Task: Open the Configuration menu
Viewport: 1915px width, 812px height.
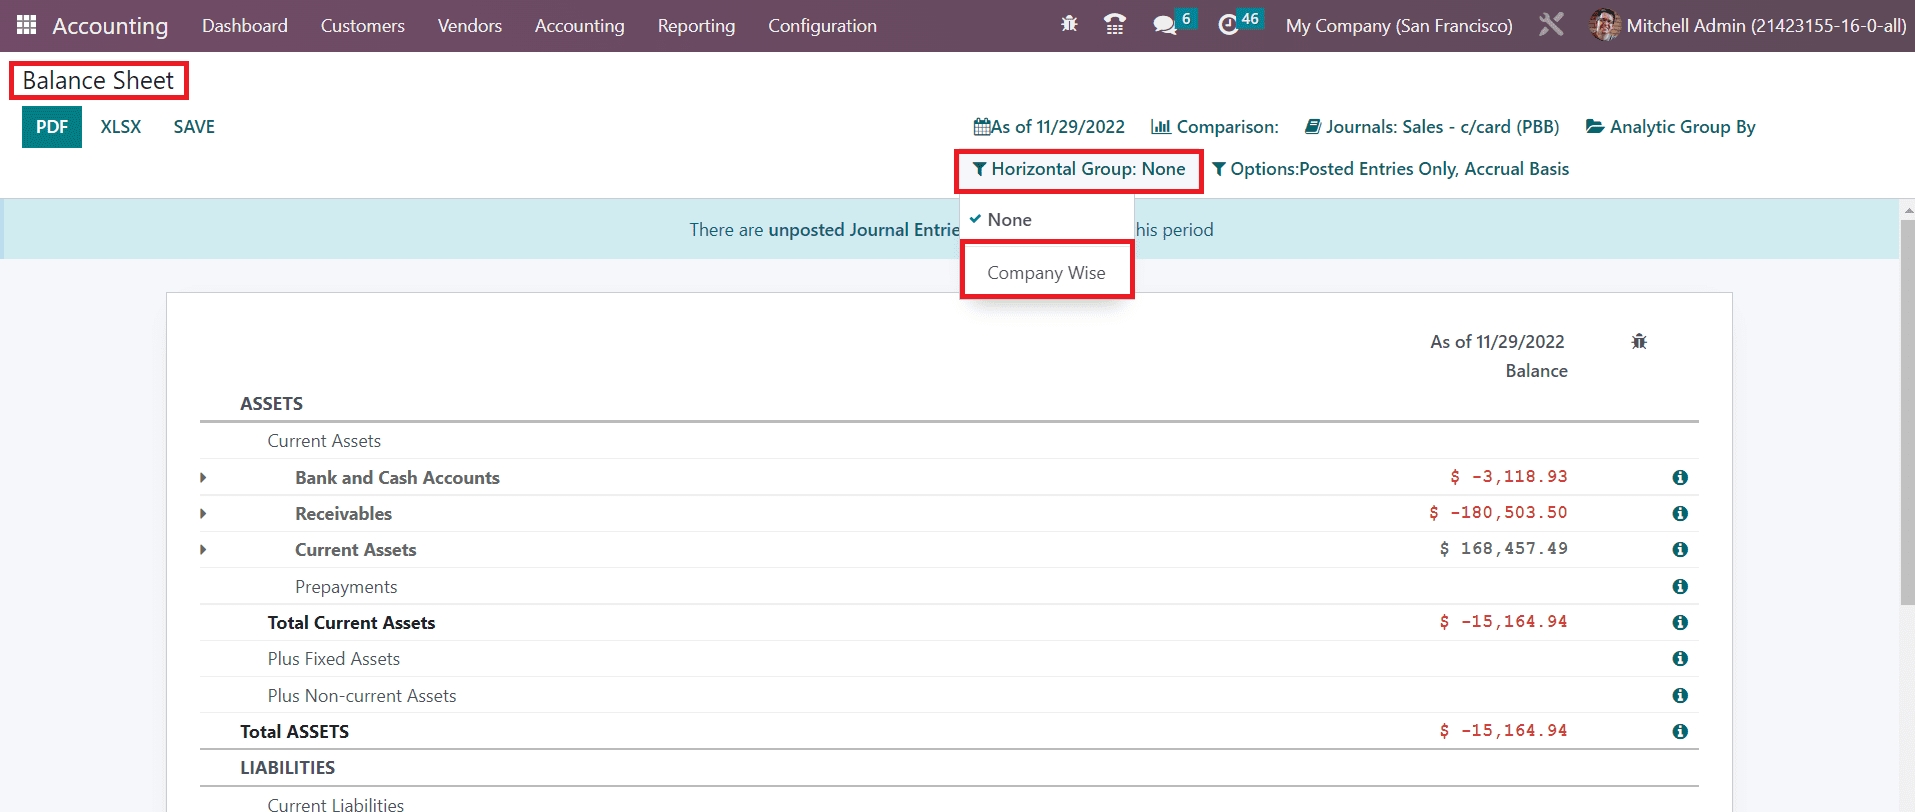Action: [x=822, y=26]
